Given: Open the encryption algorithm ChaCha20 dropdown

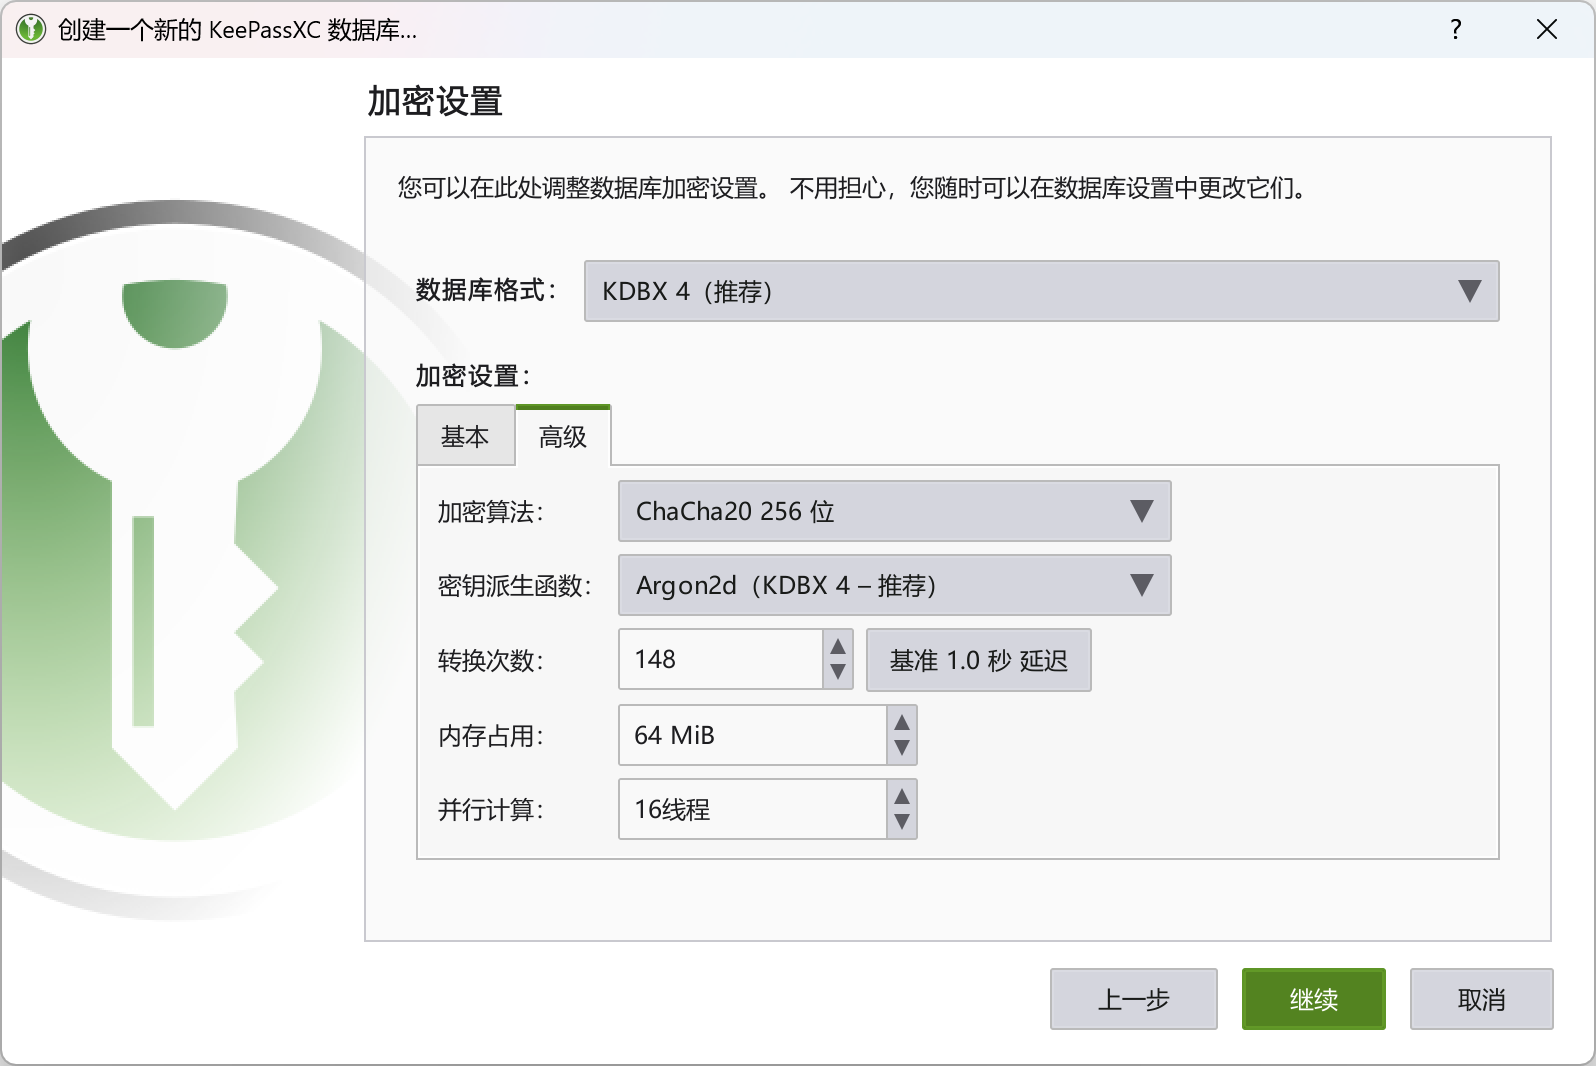Looking at the screenshot, I should (894, 511).
